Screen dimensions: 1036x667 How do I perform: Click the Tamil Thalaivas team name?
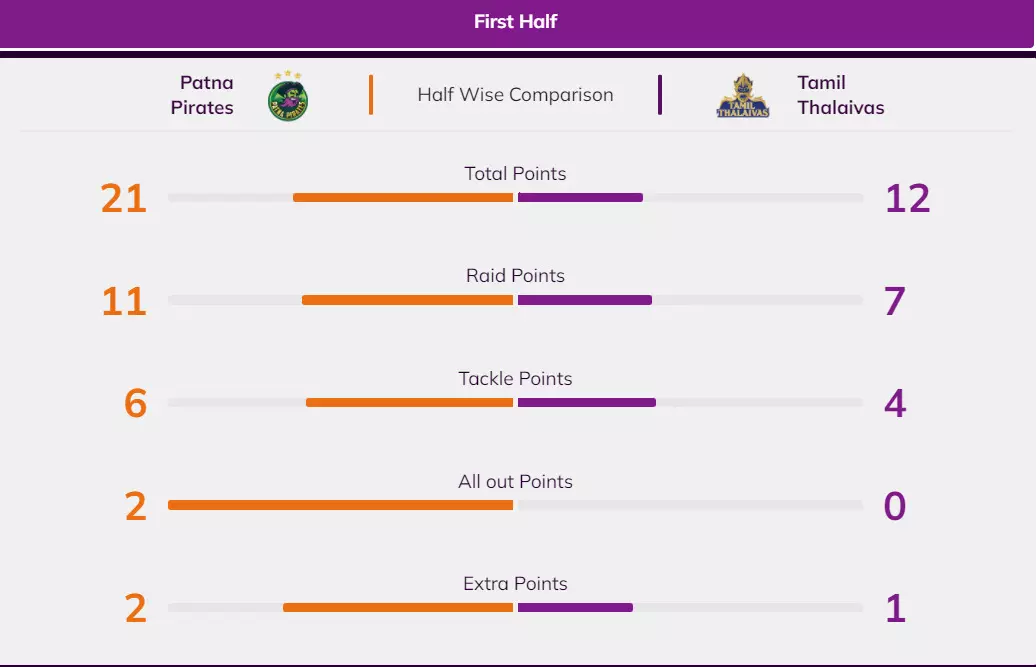click(x=840, y=95)
